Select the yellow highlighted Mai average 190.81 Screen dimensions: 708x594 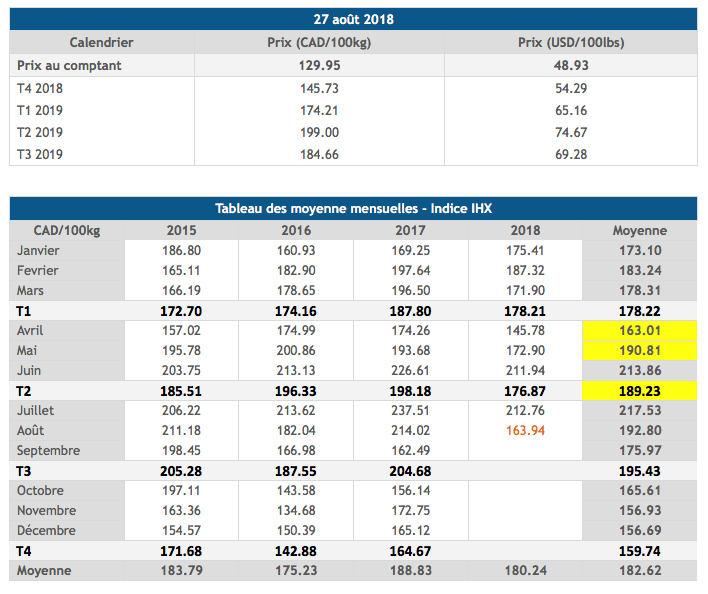click(639, 350)
